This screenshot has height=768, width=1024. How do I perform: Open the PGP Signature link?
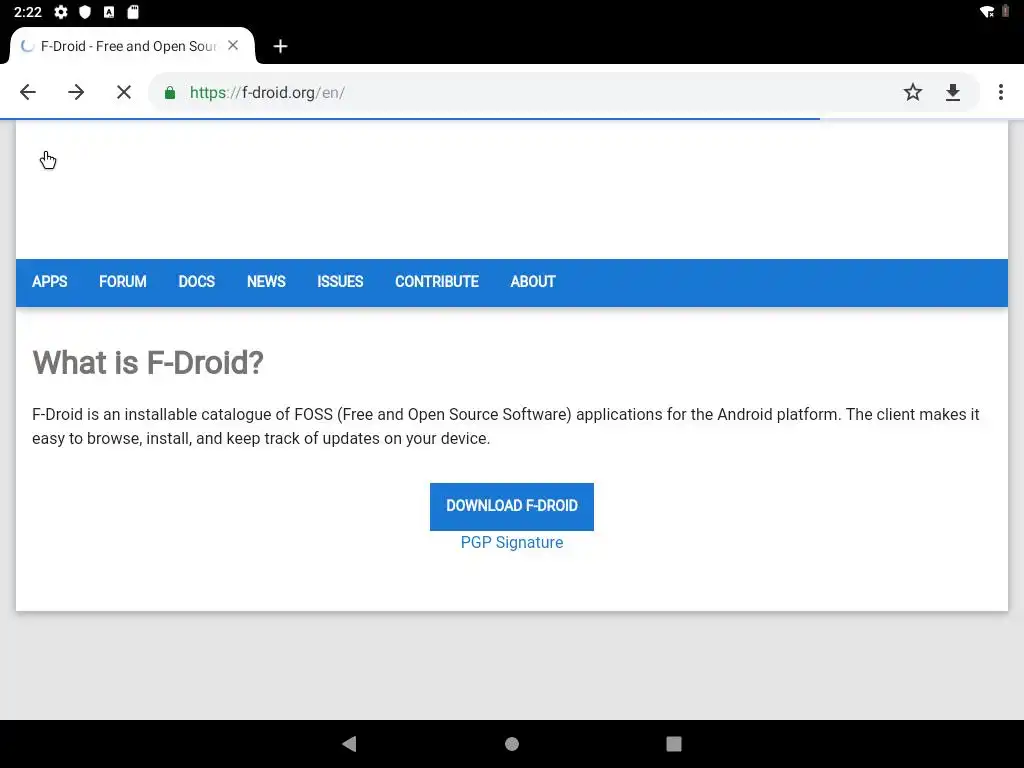[512, 543]
